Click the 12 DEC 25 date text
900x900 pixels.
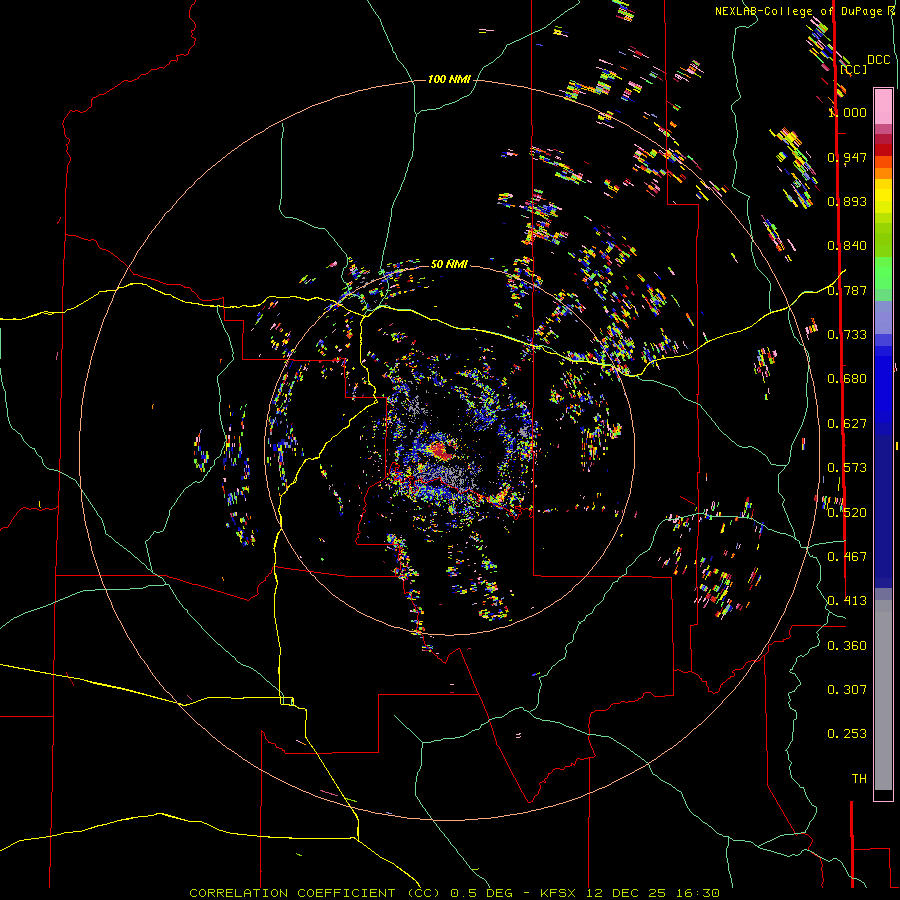coord(626,893)
